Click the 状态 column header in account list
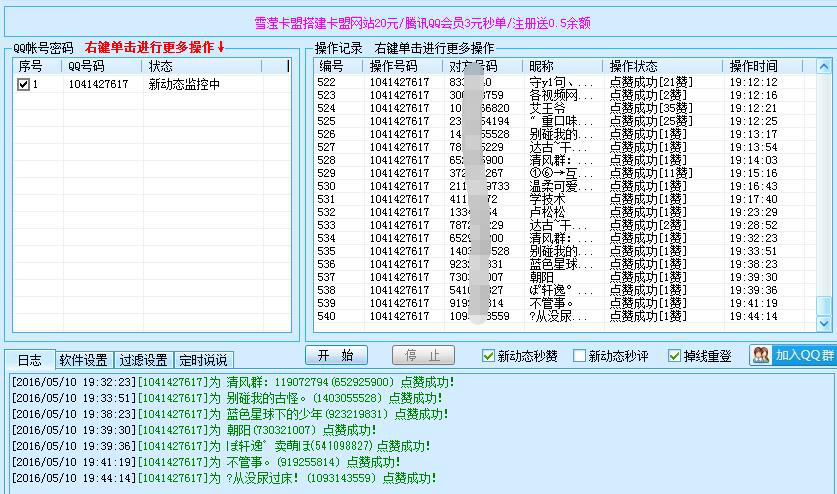This screenshot has width=837, height=494. click(x=202, y=66)
